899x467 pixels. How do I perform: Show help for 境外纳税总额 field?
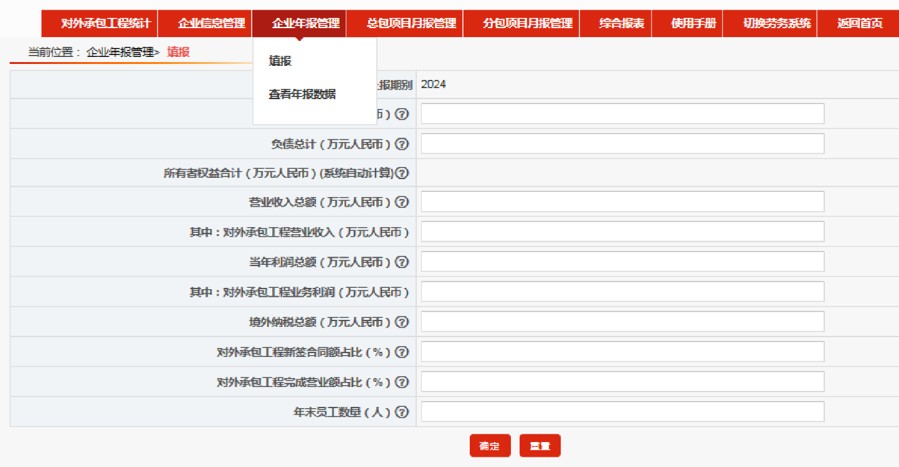pos(403,322)
